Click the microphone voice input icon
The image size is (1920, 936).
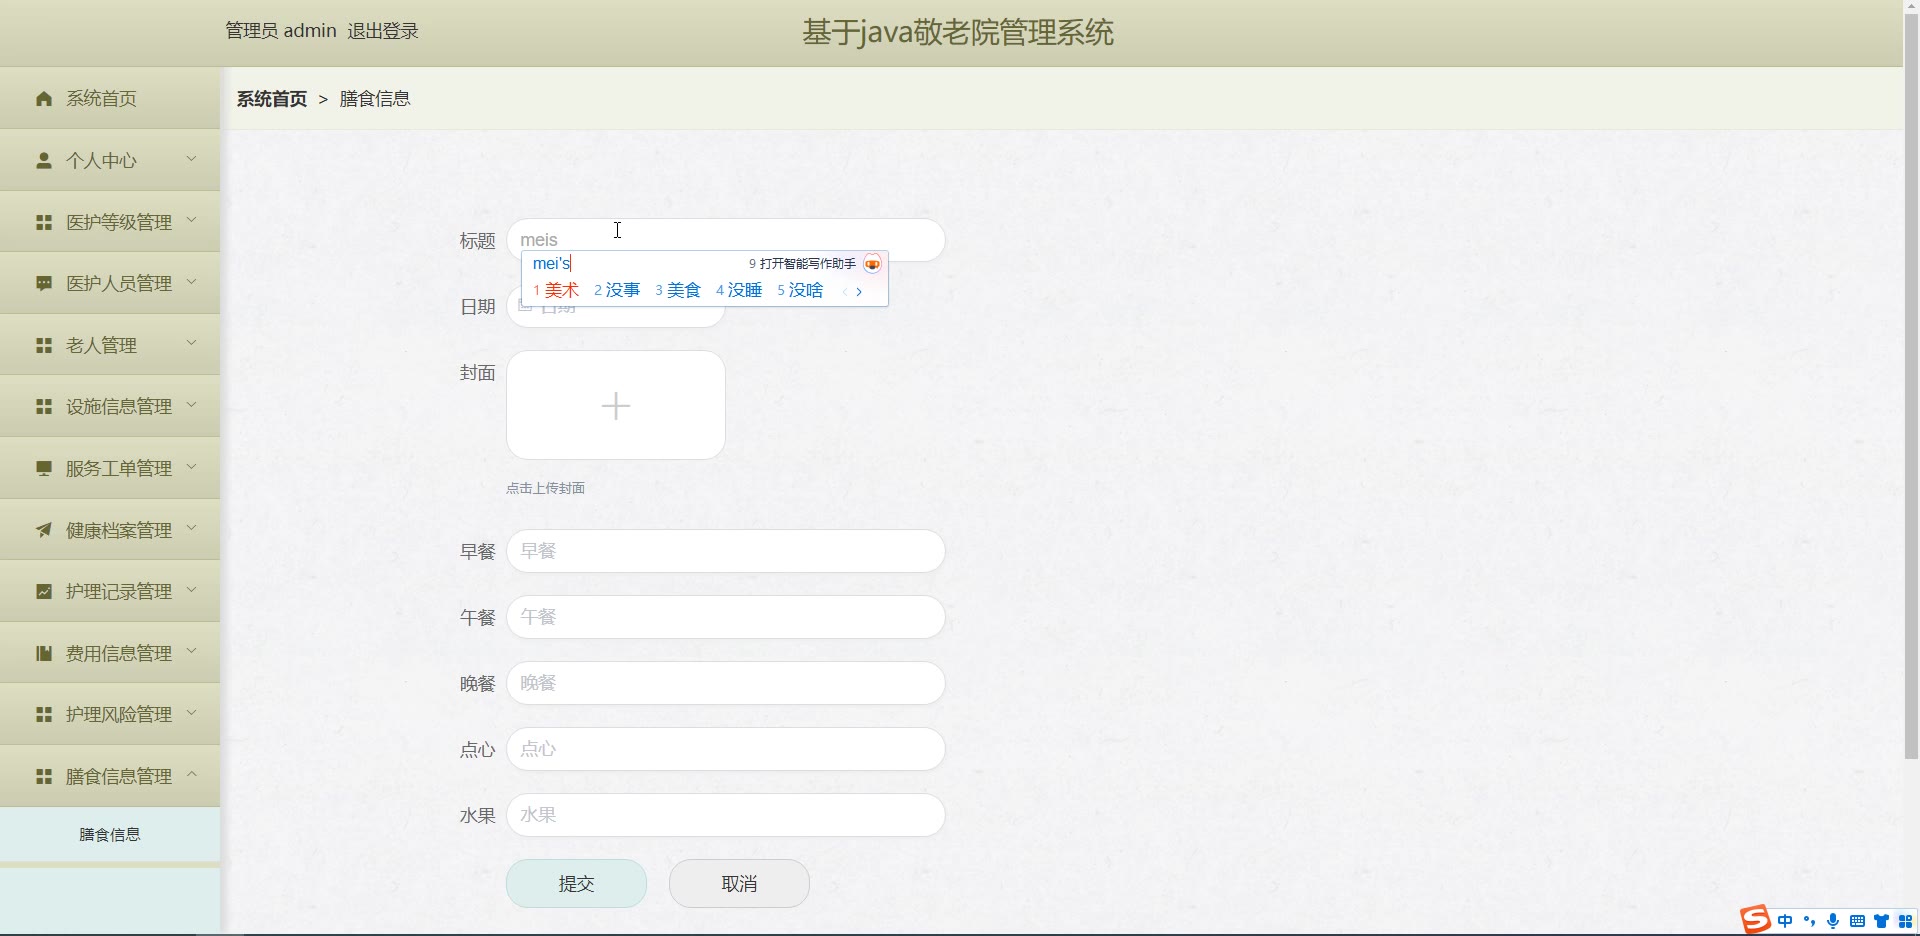coord(1833,921)
